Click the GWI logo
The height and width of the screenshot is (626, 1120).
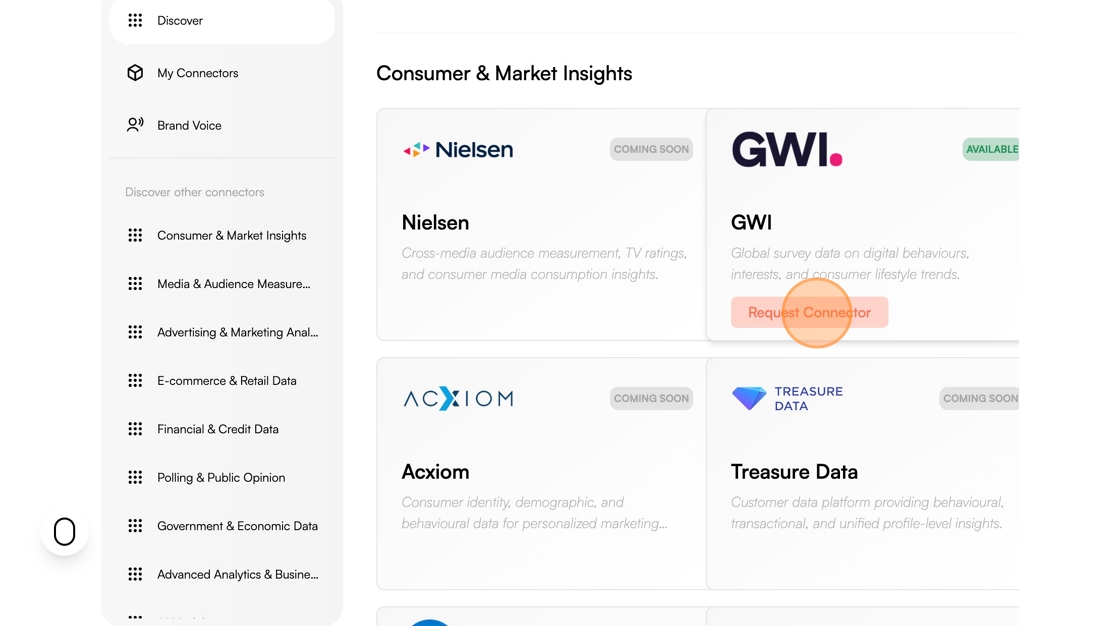pyautogui.click(x=786, y=149)
